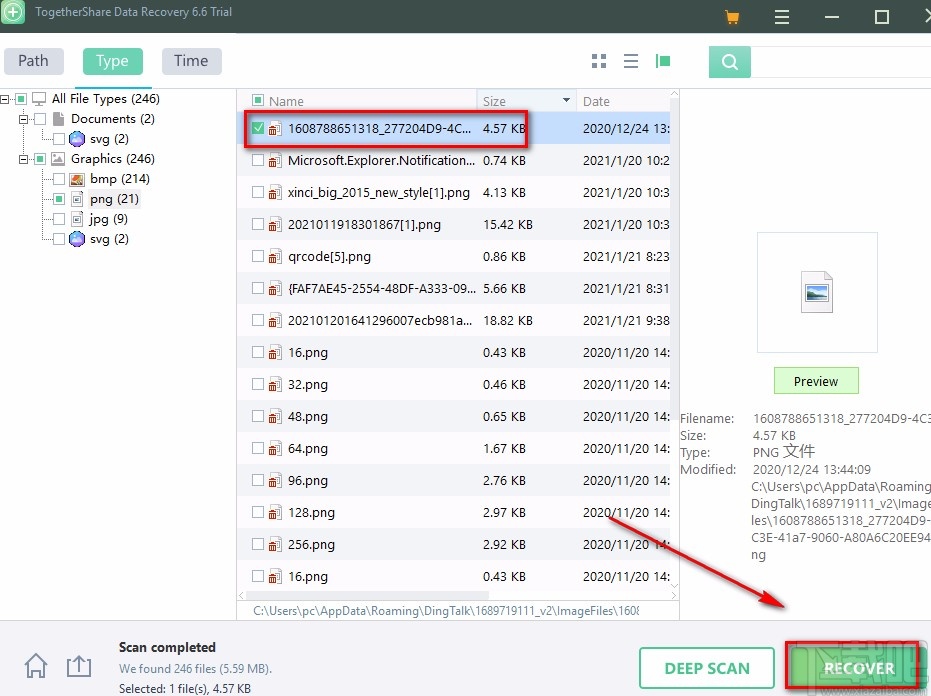Click the export icon in the bottom bar
Screen dimensions: 931x696
pos(79,665)
